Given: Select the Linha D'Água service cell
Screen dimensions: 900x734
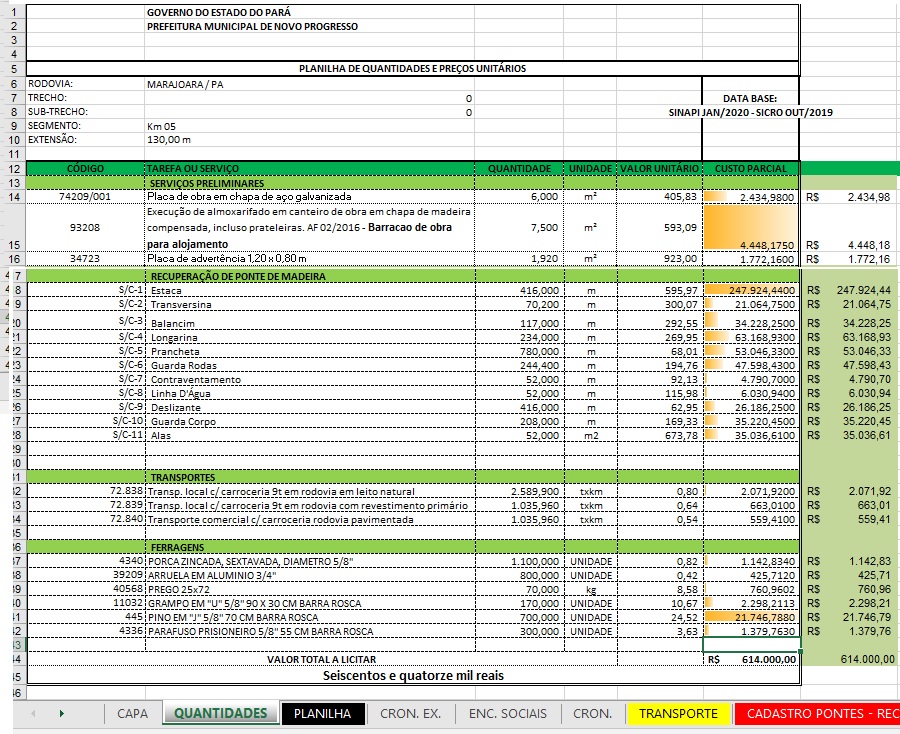Looking at the screenshot, I should [x=309, y=393].
